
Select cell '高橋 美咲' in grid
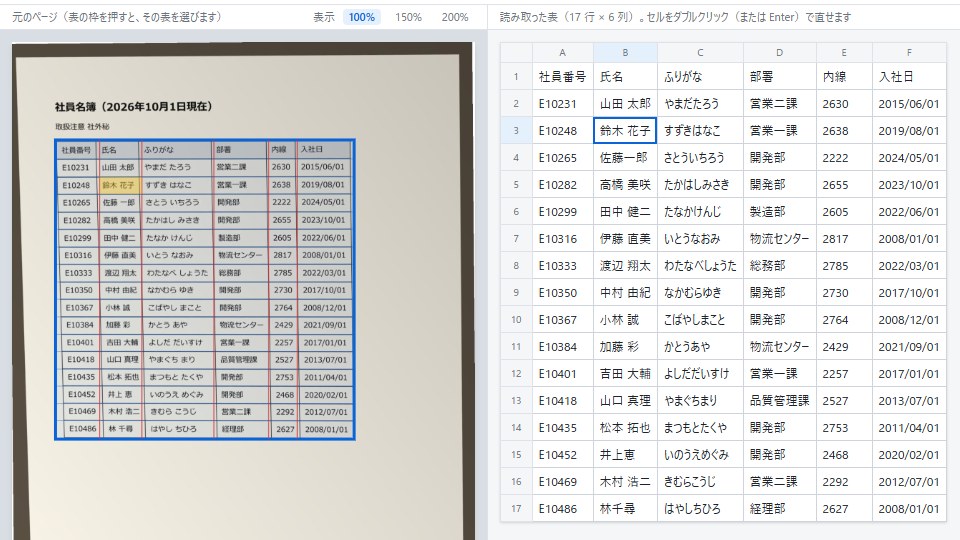[625, 184]
